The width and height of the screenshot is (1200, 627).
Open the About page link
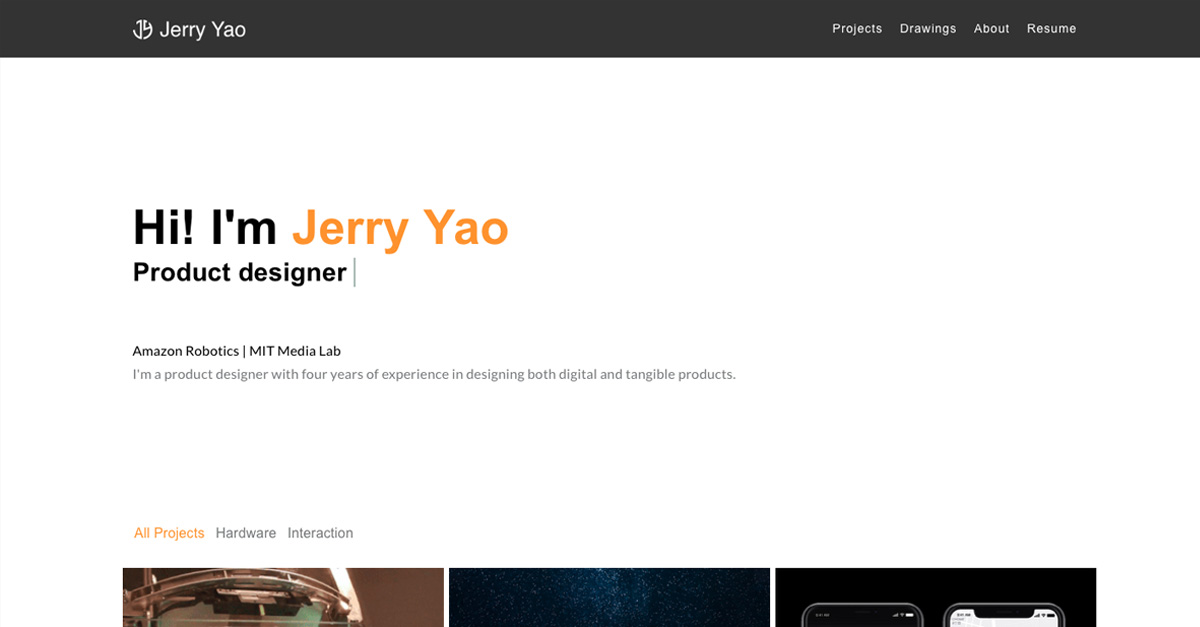992,29
